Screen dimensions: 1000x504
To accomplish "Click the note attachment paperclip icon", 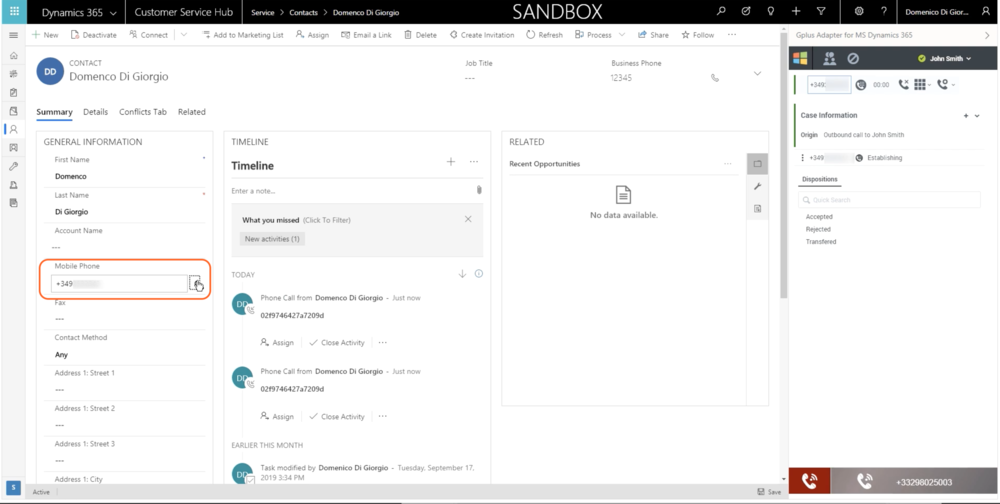I will click(478, 190).
